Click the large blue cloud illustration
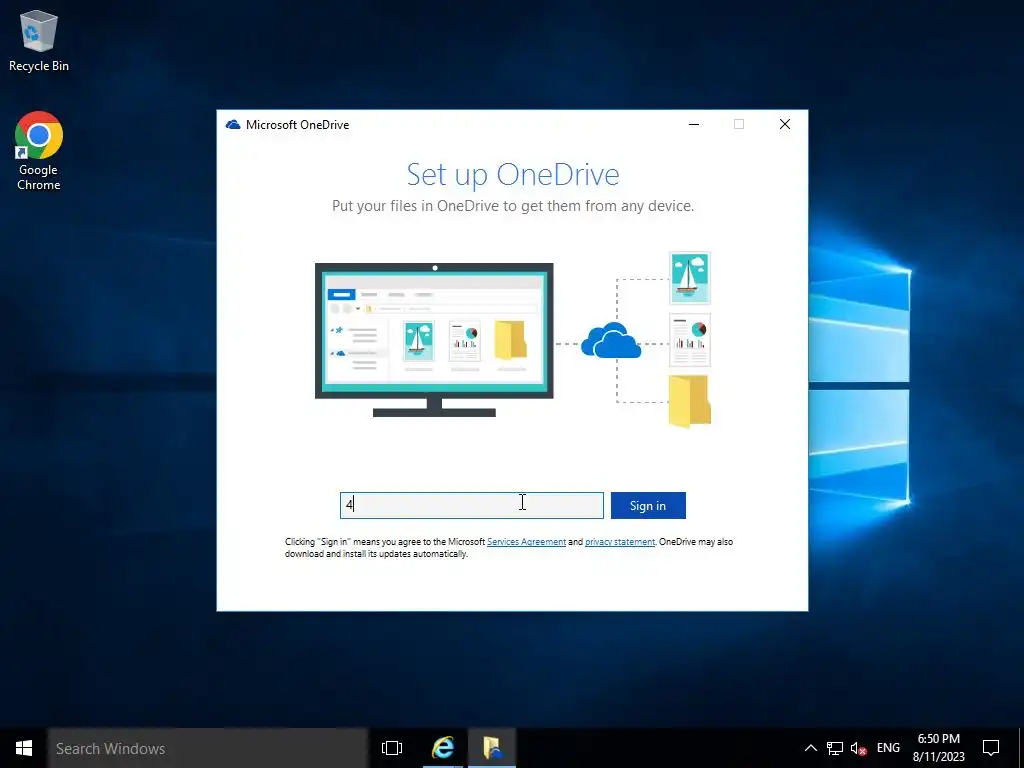 click(x=611, y=340)
